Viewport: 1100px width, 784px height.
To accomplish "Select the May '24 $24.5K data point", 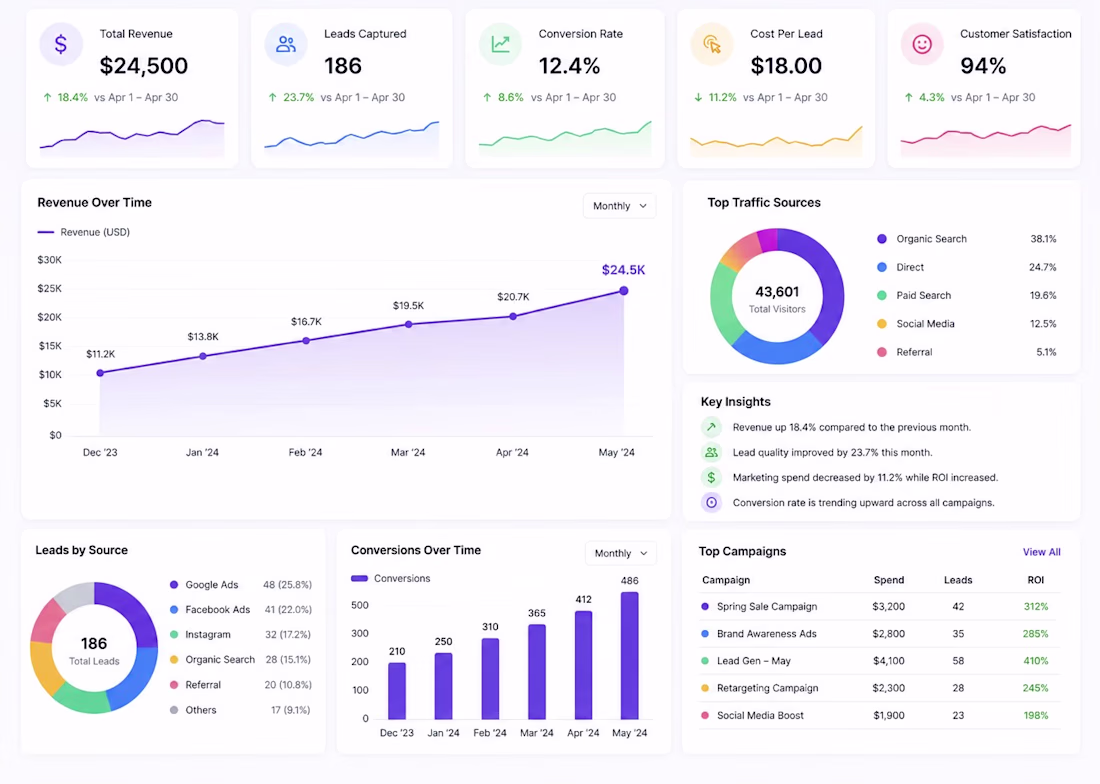I will (x=624, y=291).
